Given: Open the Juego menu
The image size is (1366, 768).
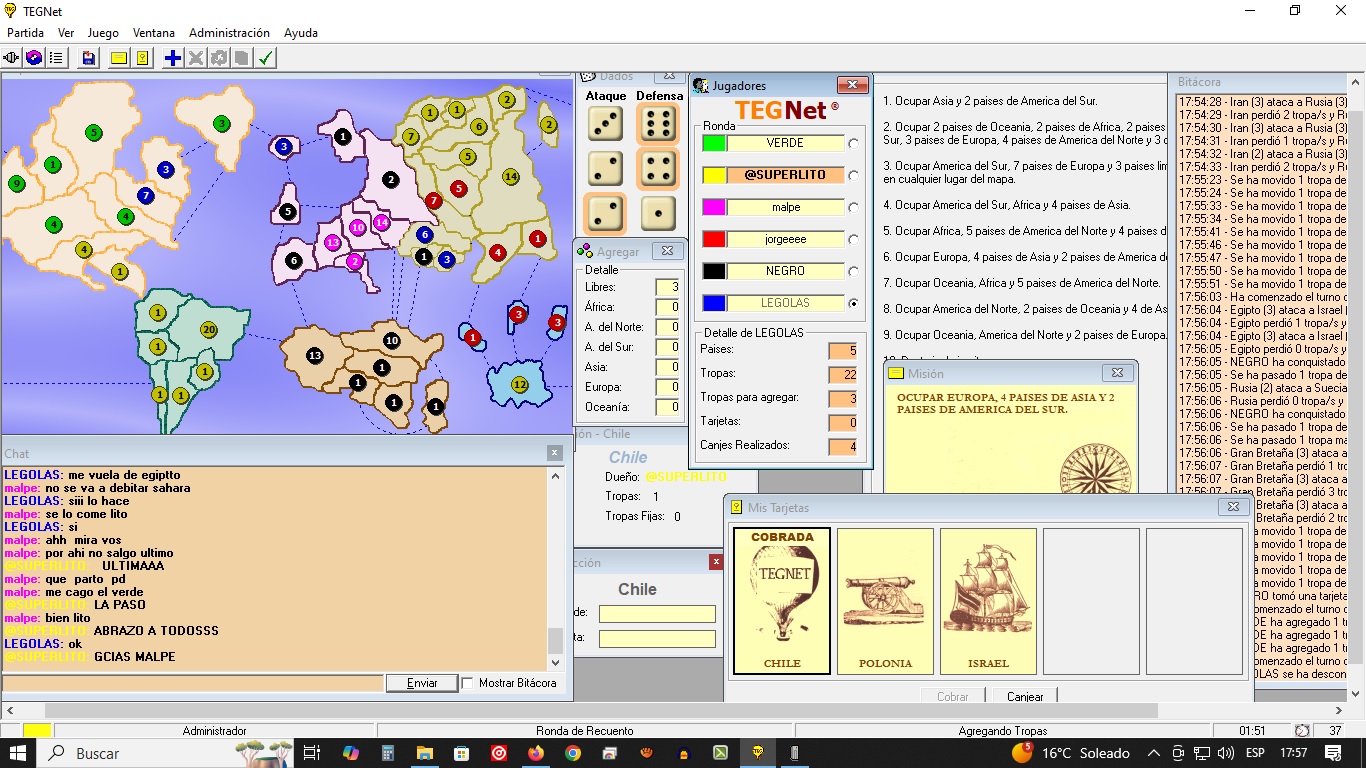Looking at the screenshot, I should (x=103, y=33).
